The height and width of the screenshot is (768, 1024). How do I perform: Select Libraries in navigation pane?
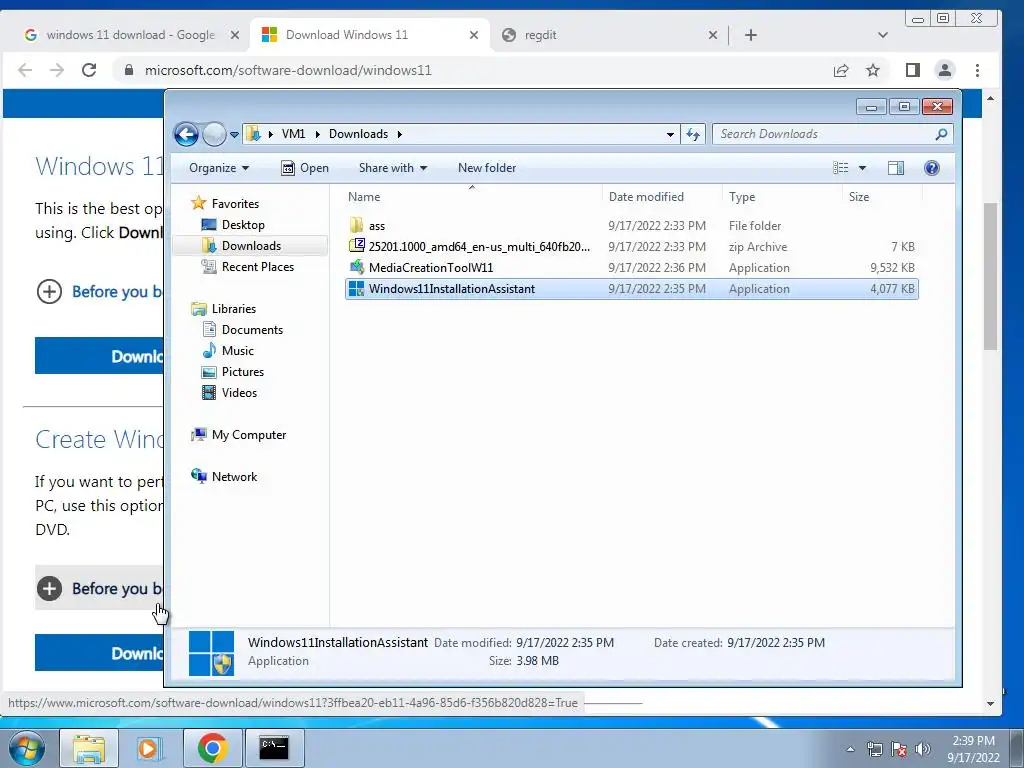233,309
